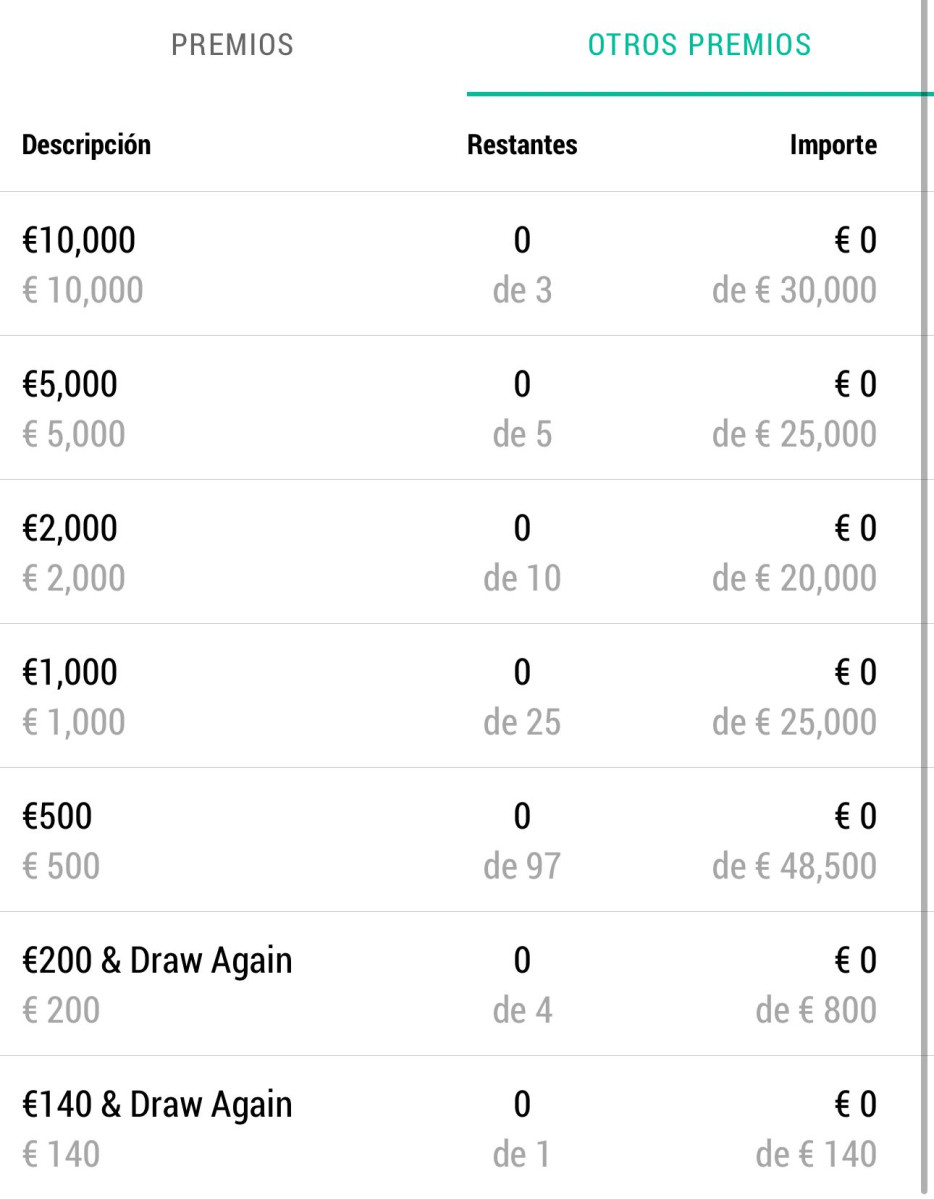Select the OTROS PREMIOS tab
934x1200 pixels.
(x=699, y=46)
